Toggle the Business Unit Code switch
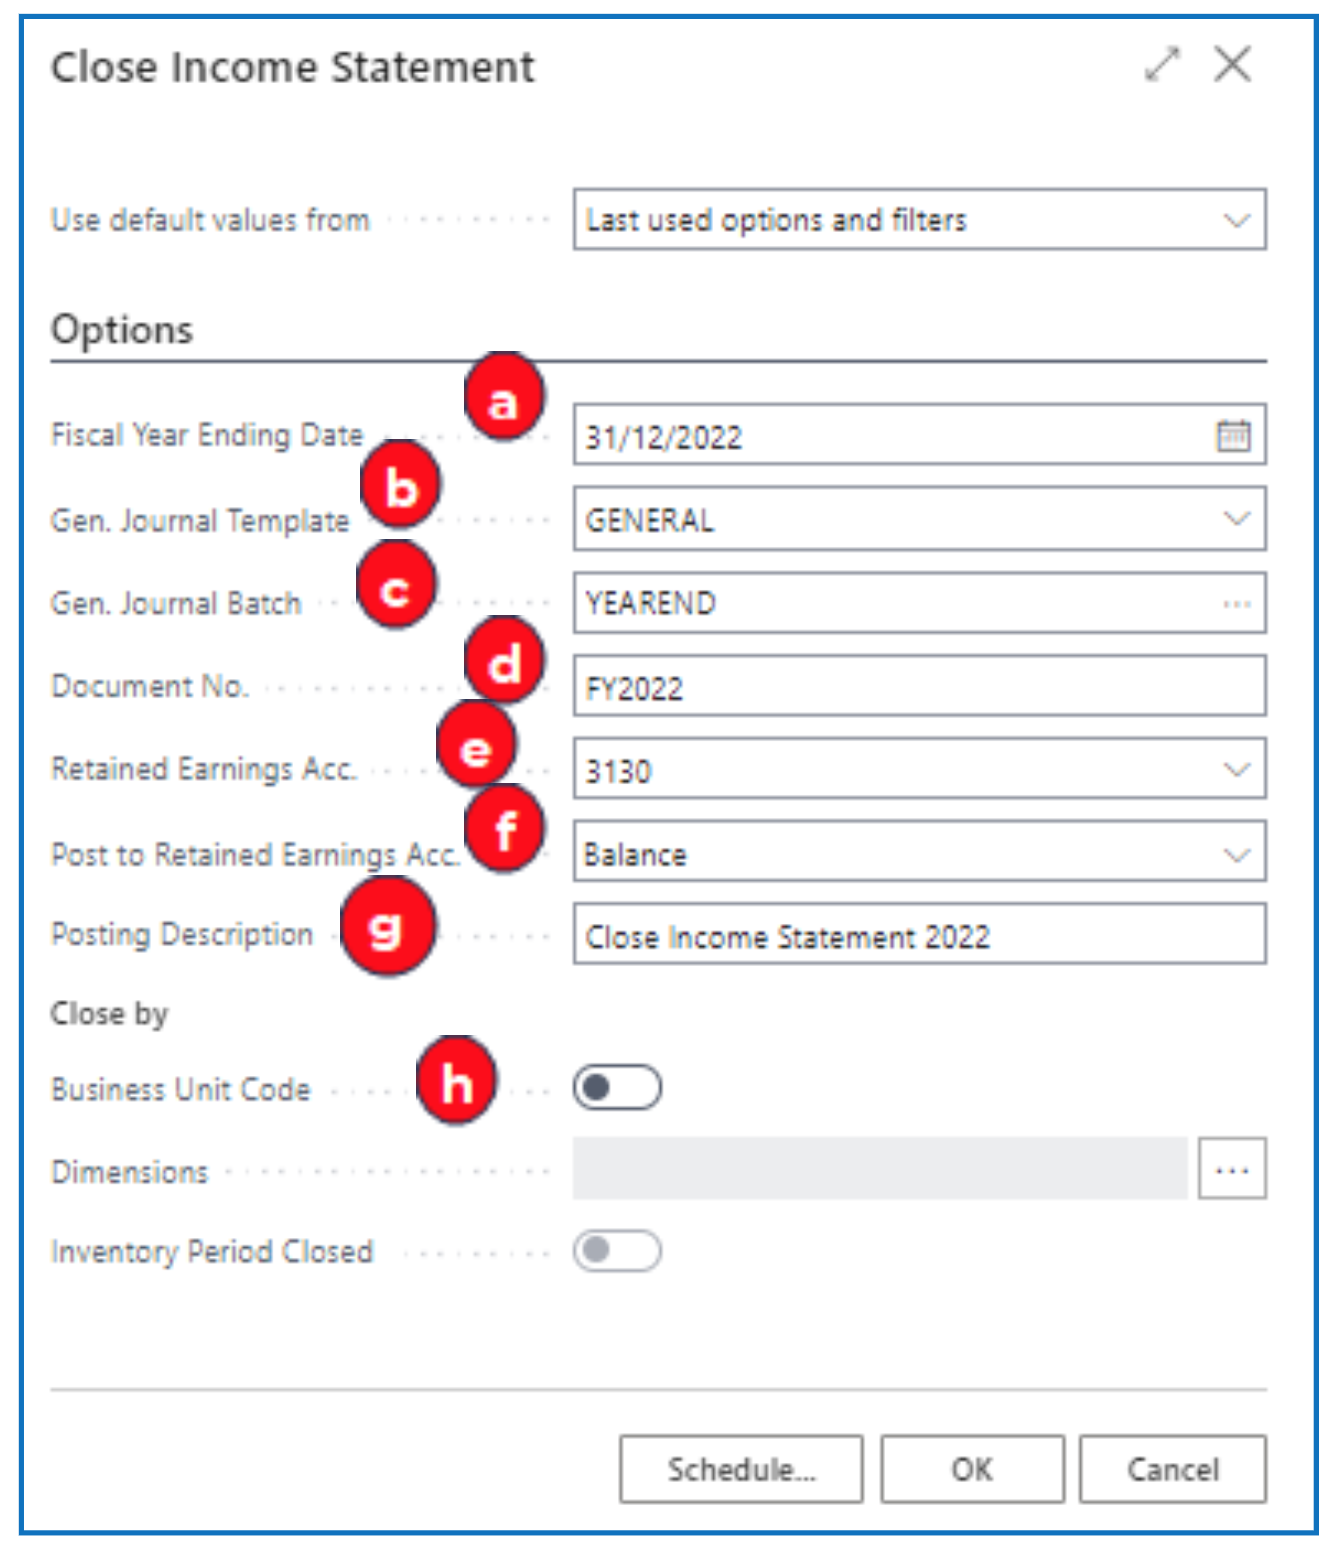 click(617, 1088)
